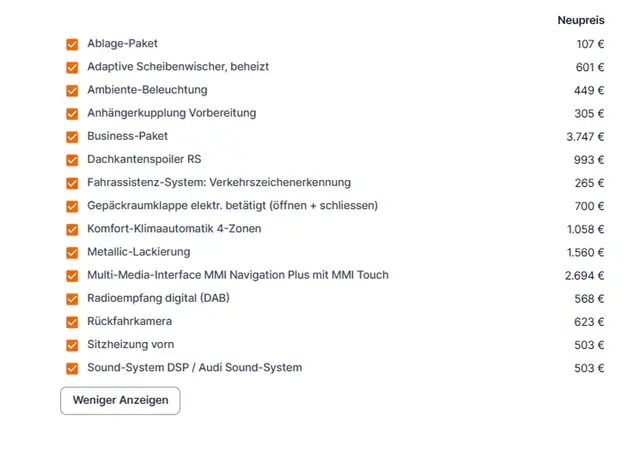
Task: Deselect Komfort-Klimaautomatik 4-Zonen checkbox
Action: (72, 229)
